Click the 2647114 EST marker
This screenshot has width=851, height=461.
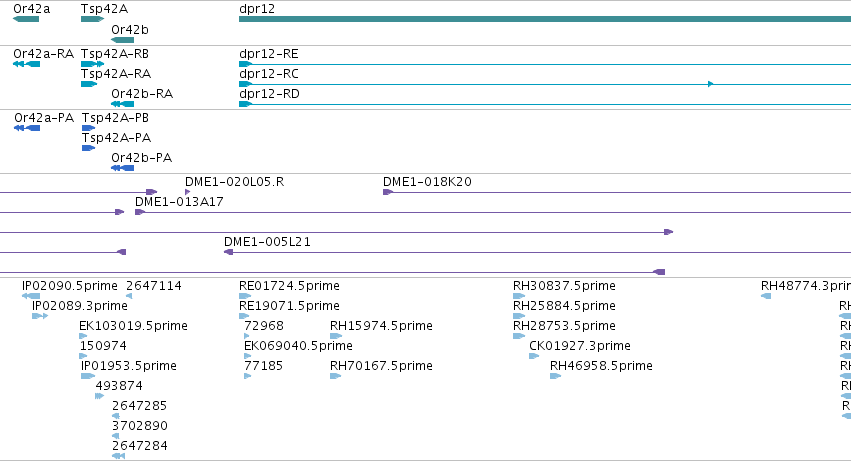click(129, 296)
